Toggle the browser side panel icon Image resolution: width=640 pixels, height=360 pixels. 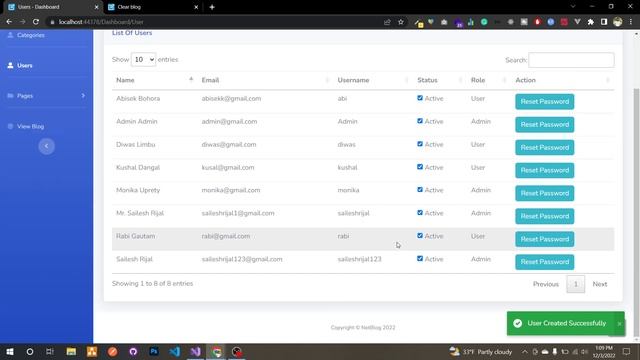click(x=604, y=22)
